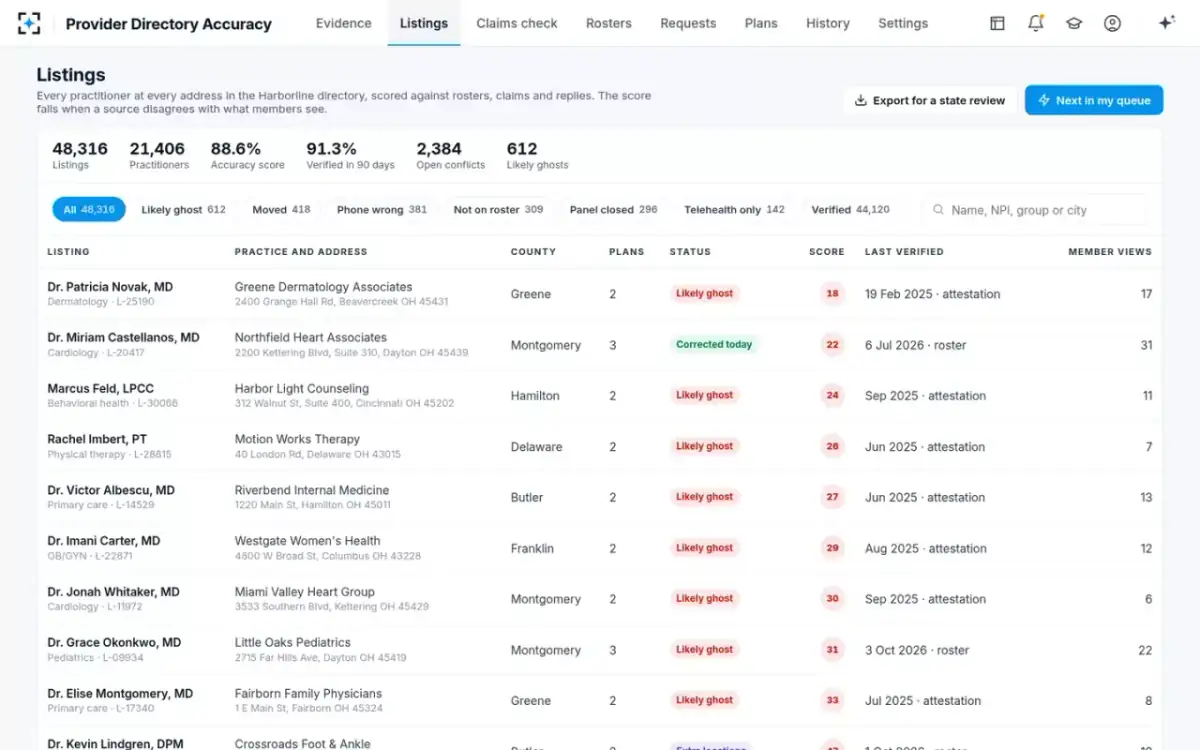Open Dr. Jonah Whitaker, MD listing

(113, 592)
